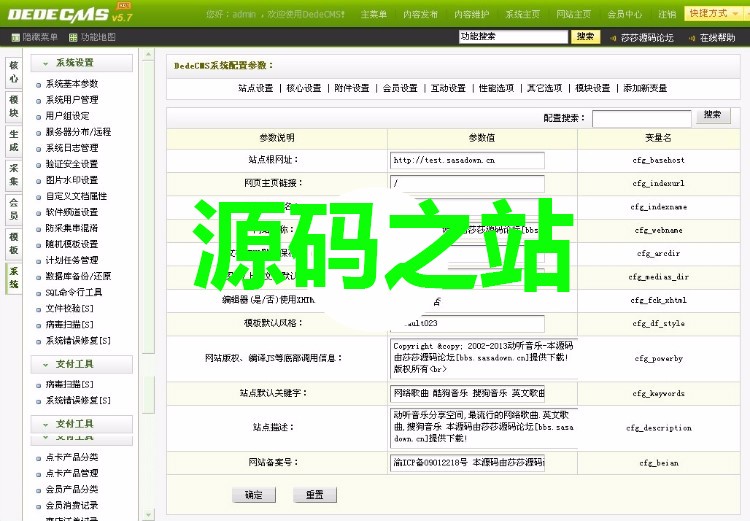Screen dimensions: 750x521
Task: Open the 快捷方式 dropdown
Action: (714, 13)
